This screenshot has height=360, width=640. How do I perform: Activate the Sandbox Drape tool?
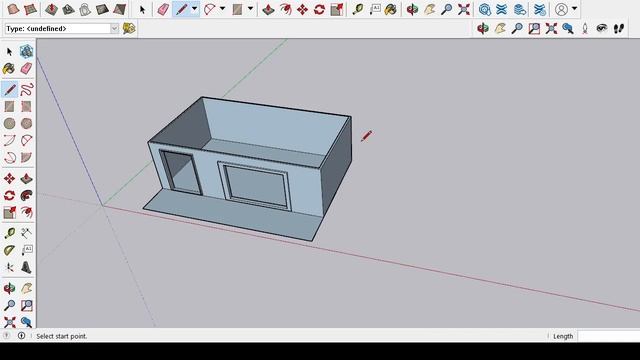click(x=85, y=9)
